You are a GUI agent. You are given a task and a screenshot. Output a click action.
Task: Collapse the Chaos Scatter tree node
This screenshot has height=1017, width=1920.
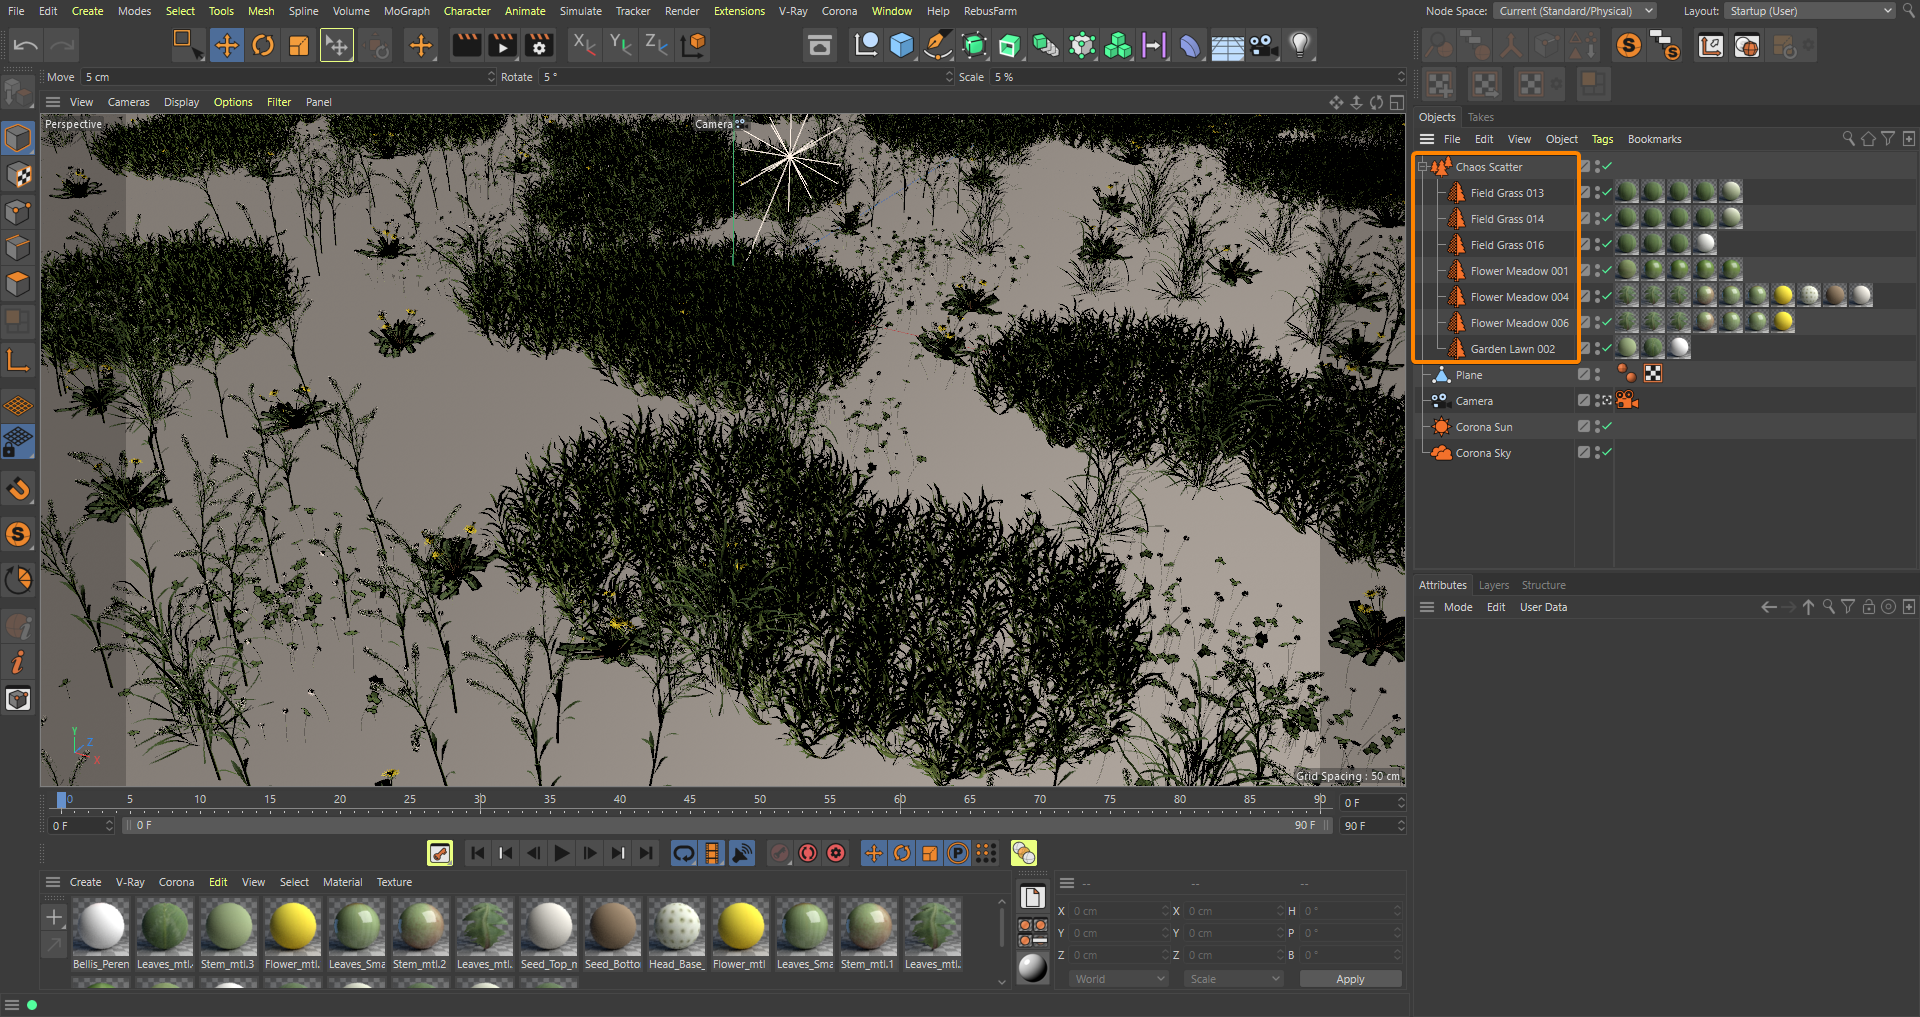(1423, 167)
